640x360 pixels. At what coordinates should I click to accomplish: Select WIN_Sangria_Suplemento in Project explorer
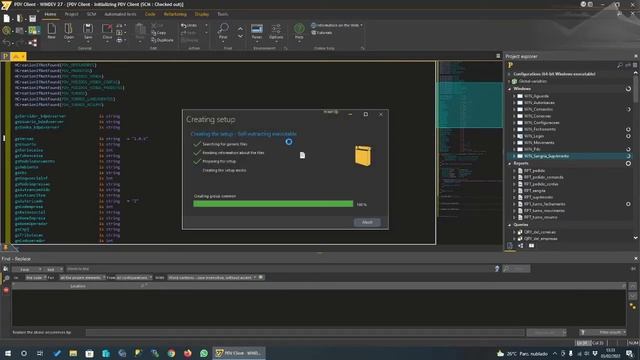(x=546, y=156)
